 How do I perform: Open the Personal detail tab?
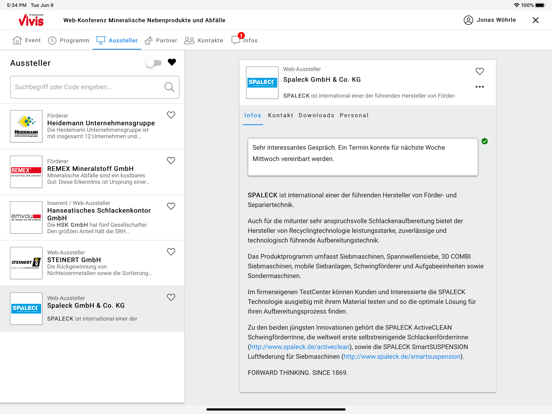point(354,115)
